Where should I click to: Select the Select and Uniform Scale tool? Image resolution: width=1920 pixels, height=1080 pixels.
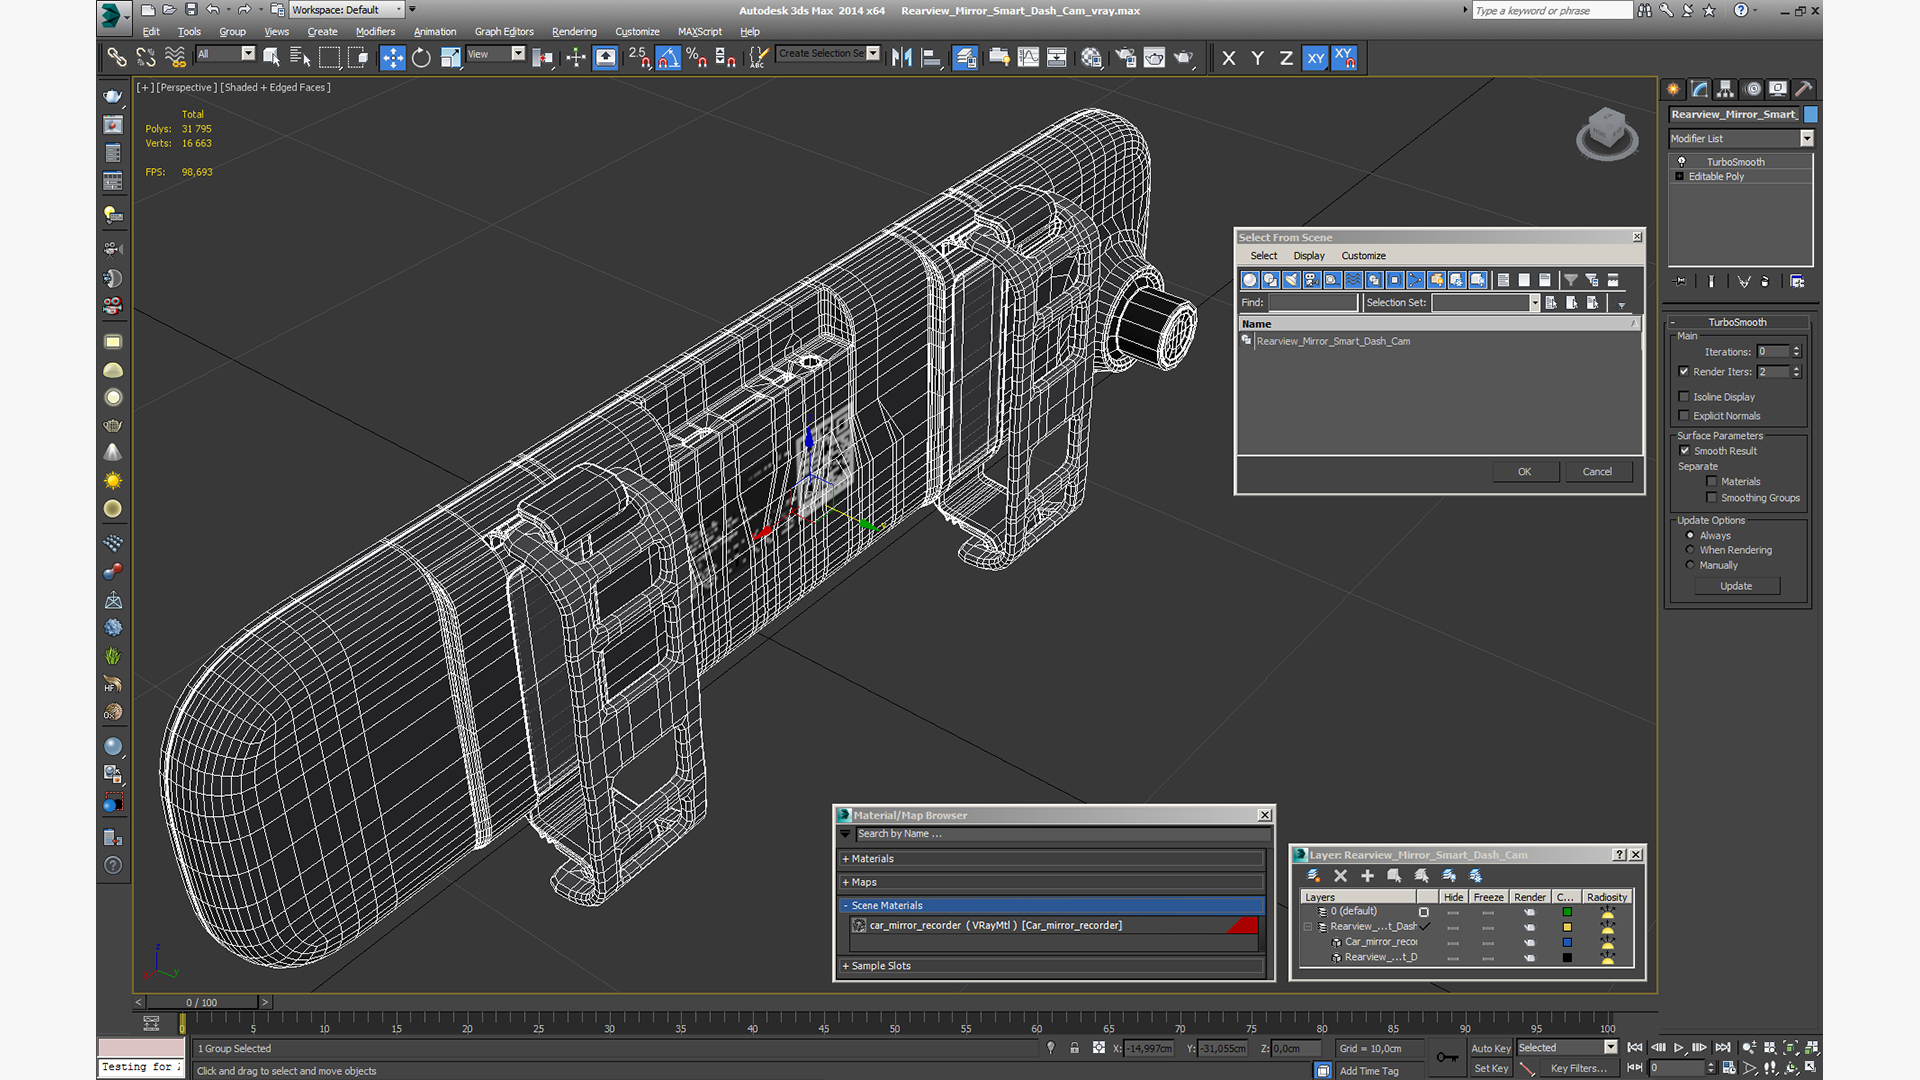click(x=450, y=58)
